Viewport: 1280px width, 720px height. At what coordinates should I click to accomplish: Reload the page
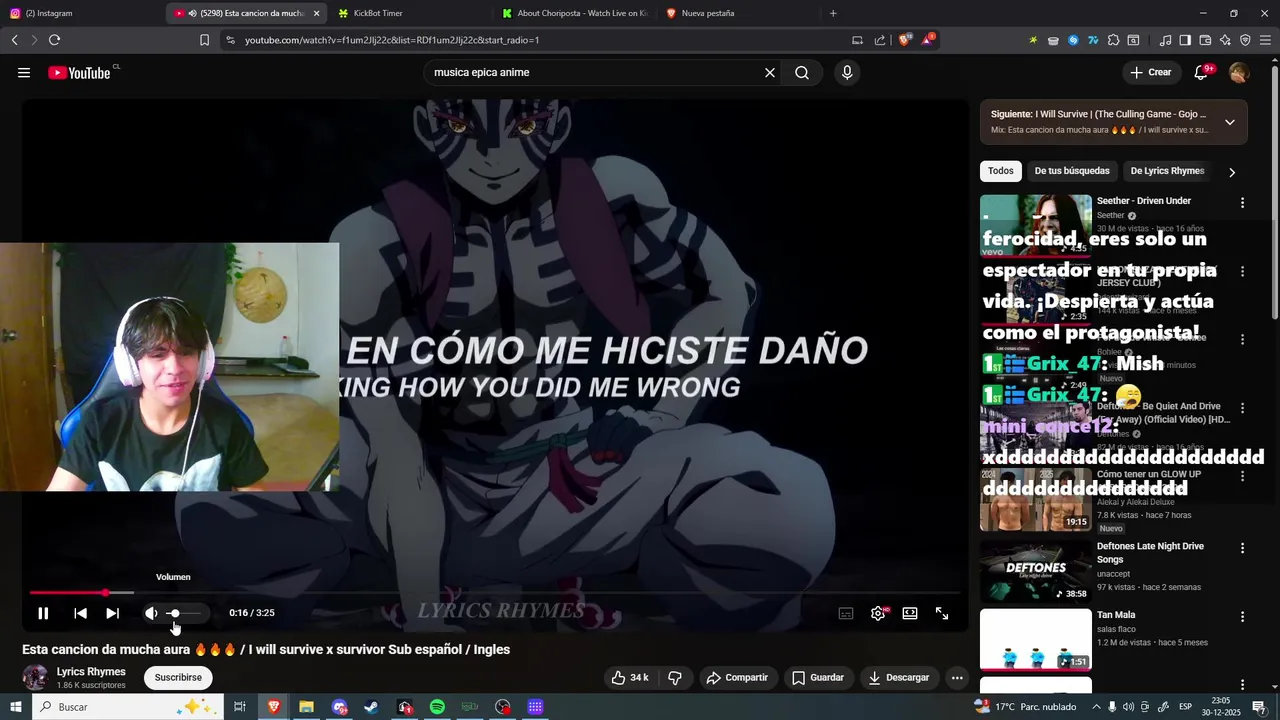(54, 40)
